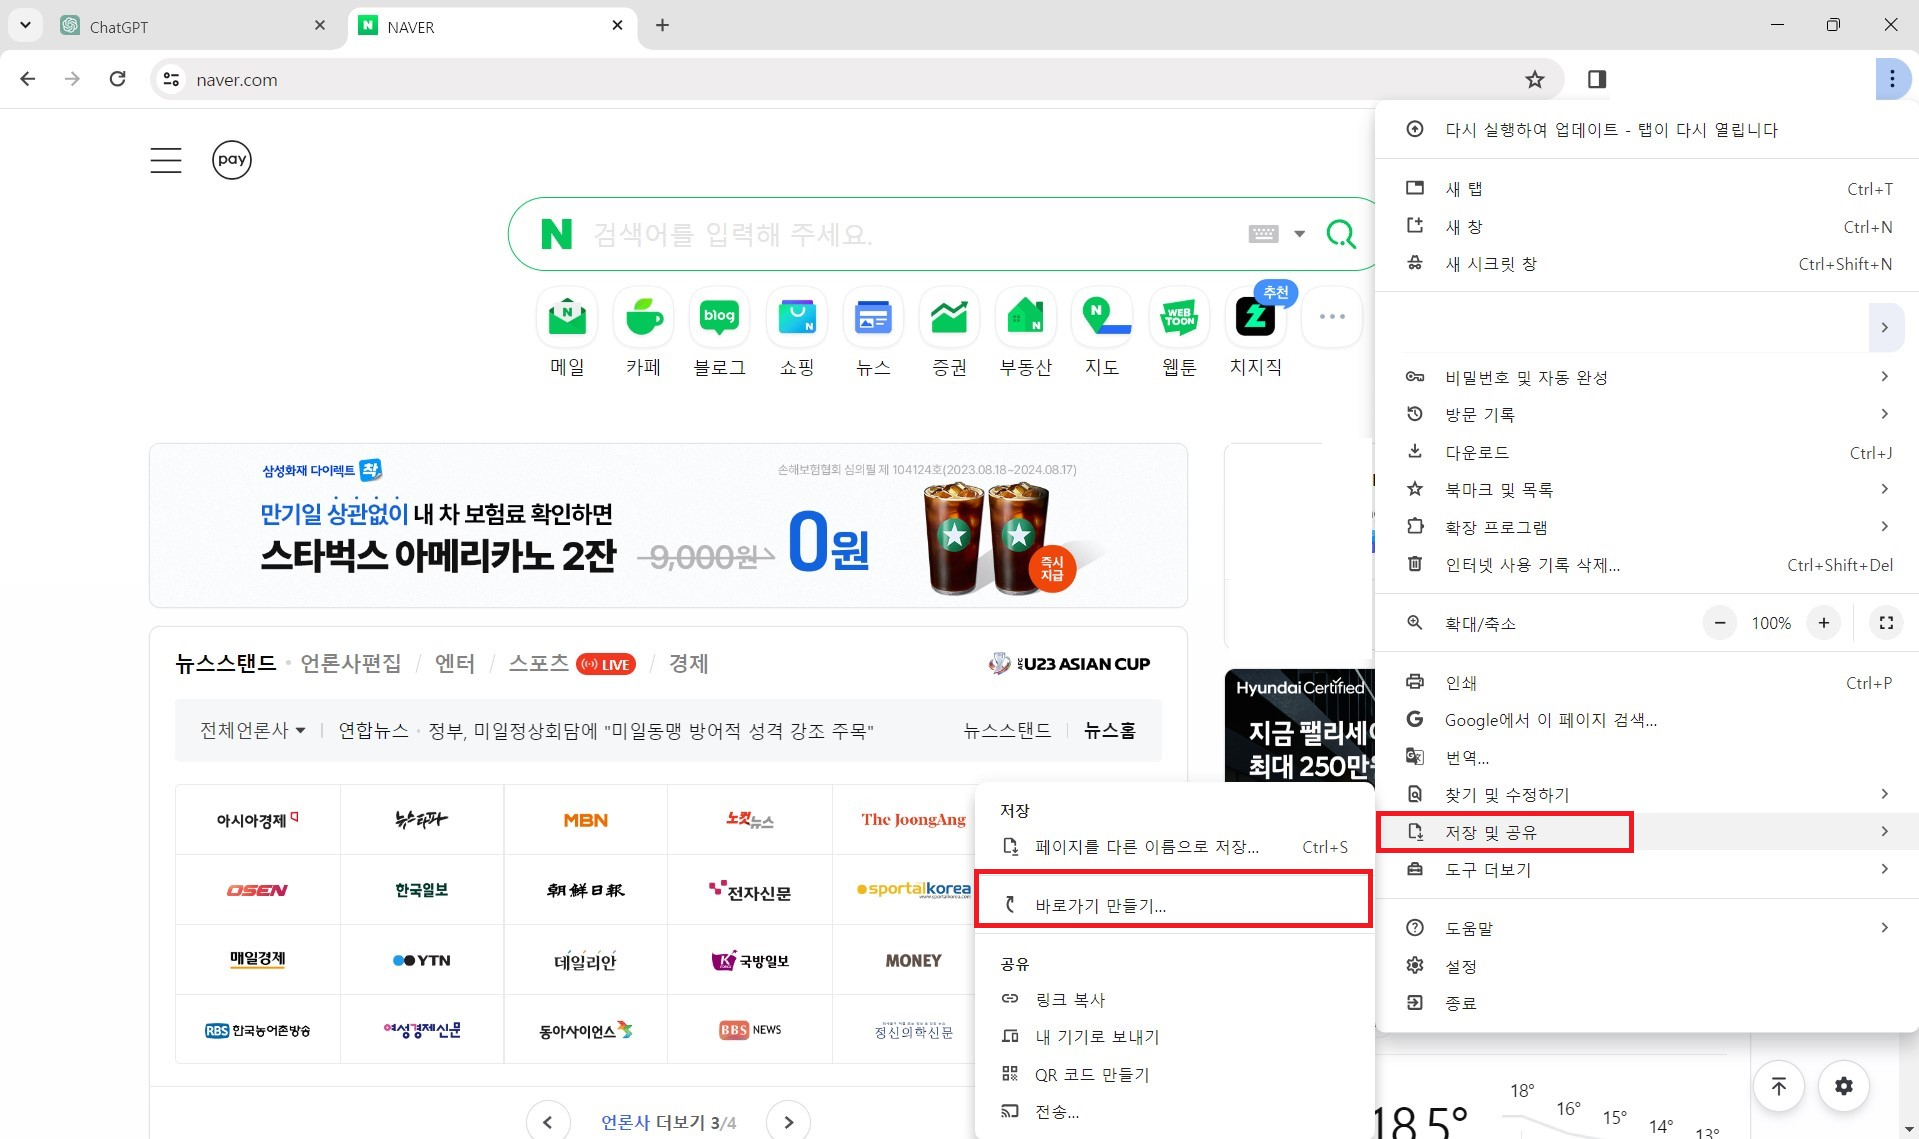The height and width of the screenshot is (1139, 1919).
Task: Go to previous 언론사 page arrow
Action: pyautogui.click(x=548, y=1122)
